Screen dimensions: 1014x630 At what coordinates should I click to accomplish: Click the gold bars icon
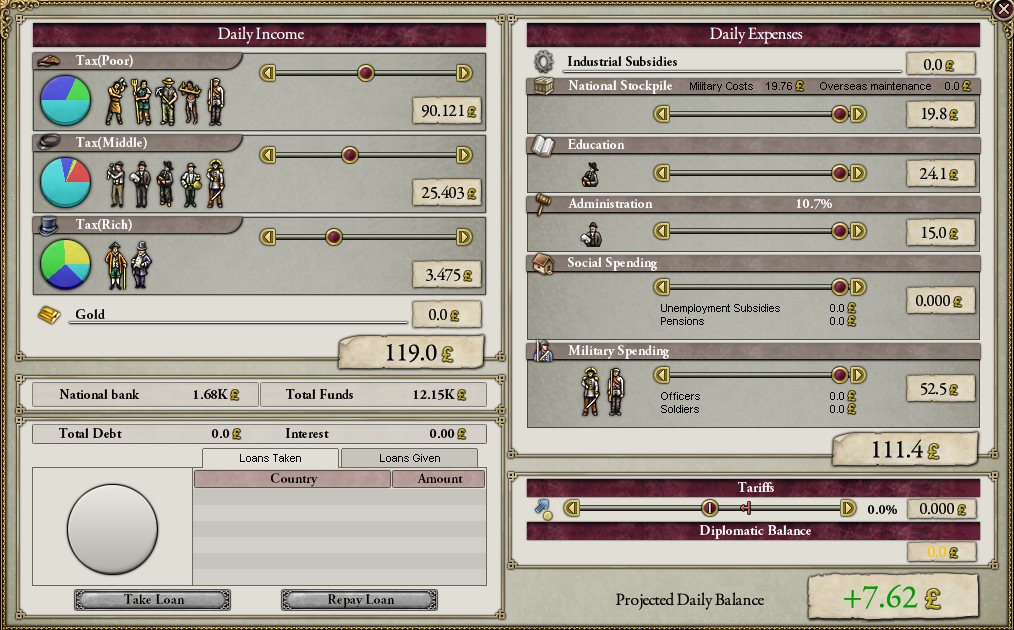49,315
